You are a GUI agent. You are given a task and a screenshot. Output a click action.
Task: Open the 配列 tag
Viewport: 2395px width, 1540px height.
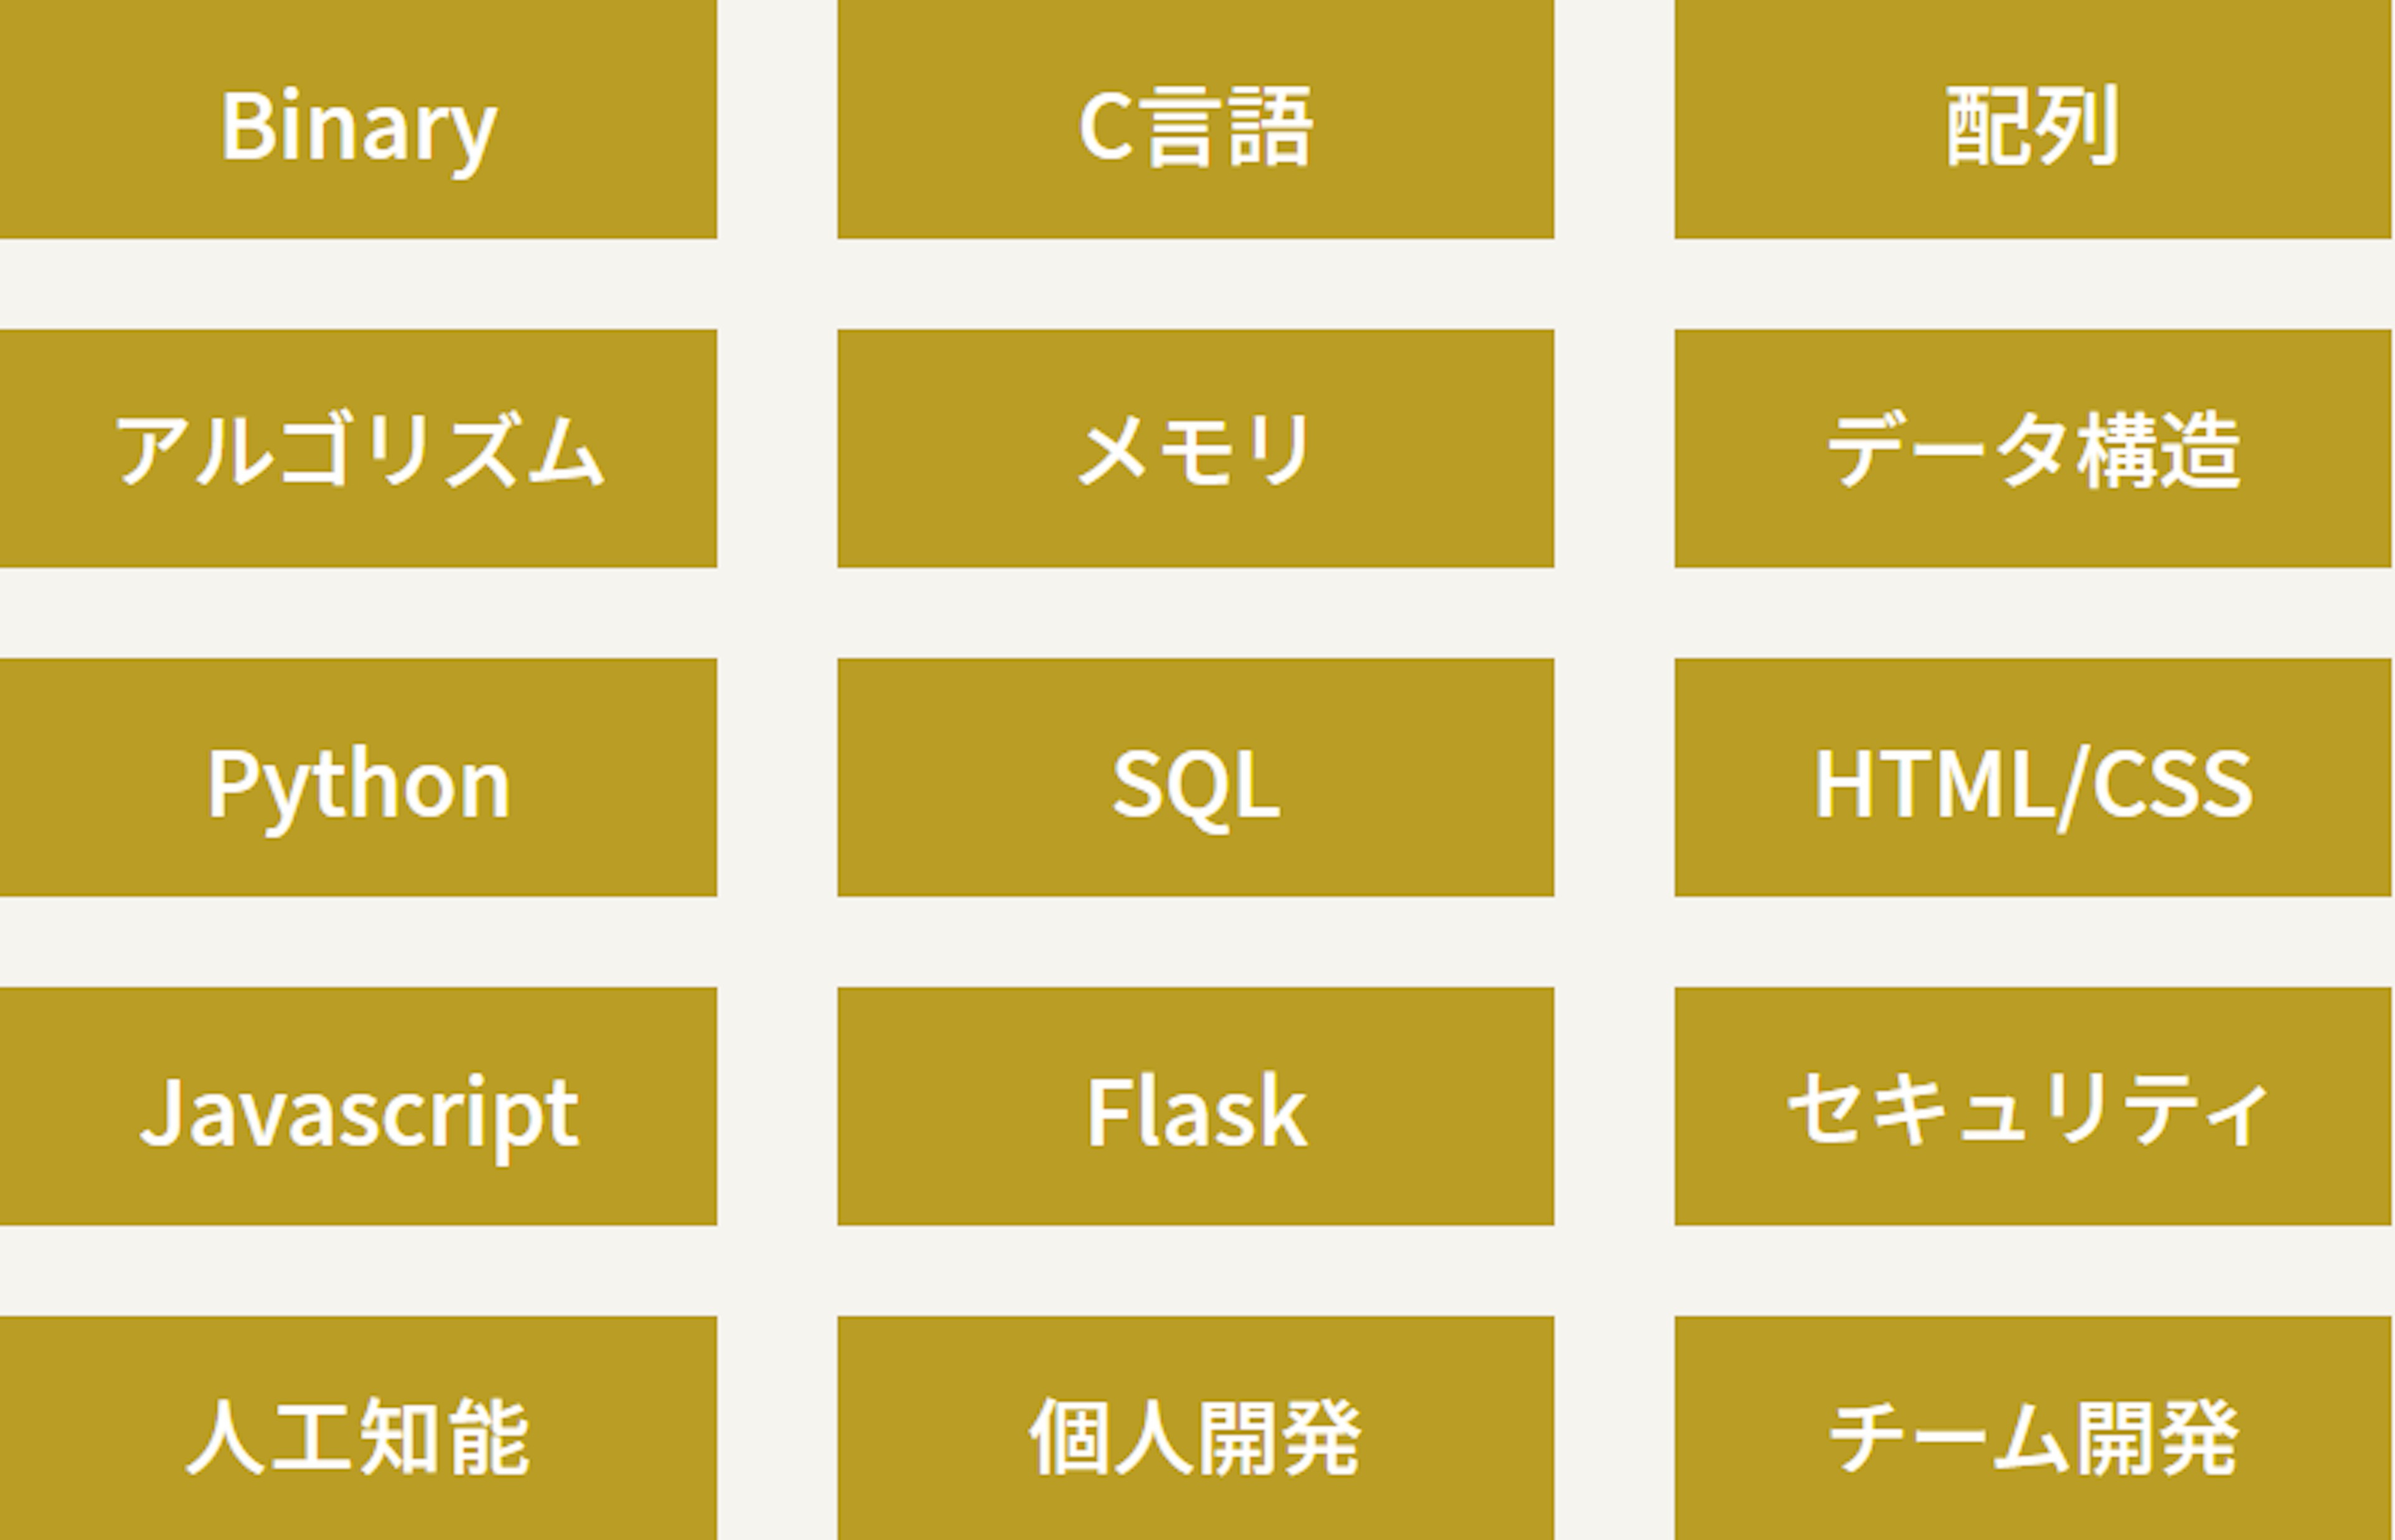(2033, 119)
